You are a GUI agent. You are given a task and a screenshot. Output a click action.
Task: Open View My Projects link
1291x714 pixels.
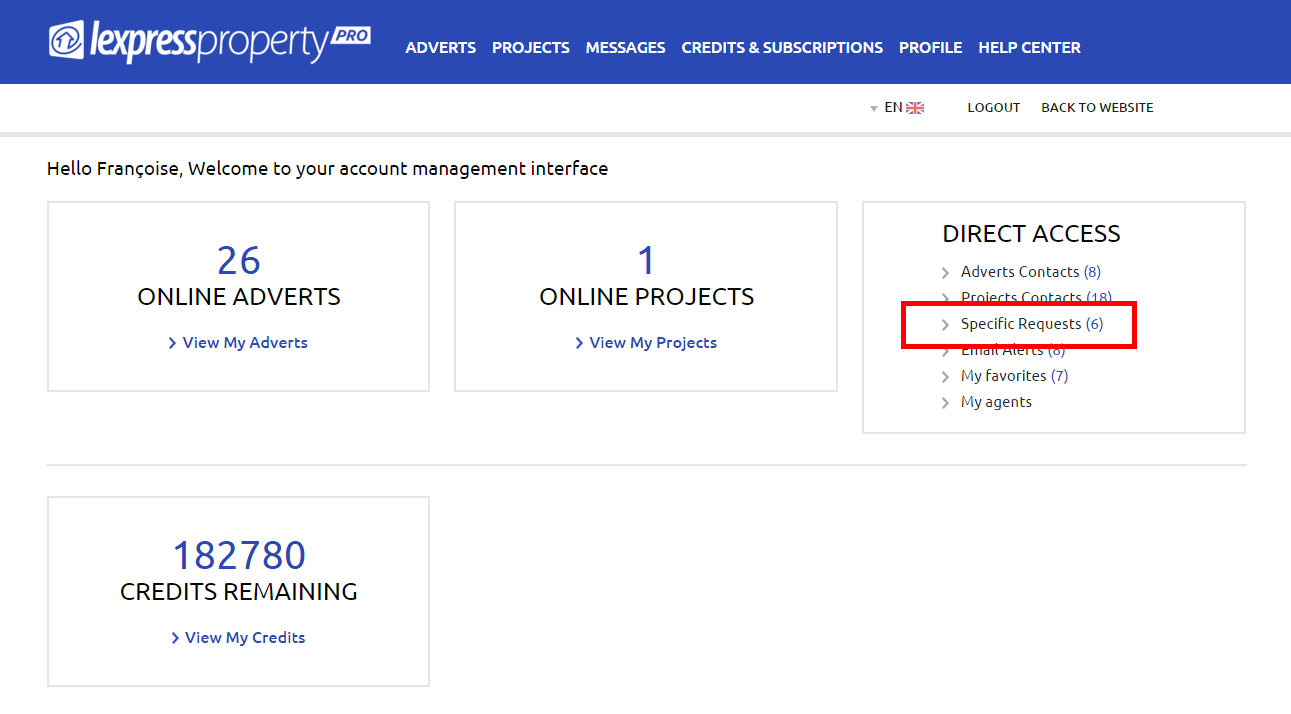(x=646, y=342)
